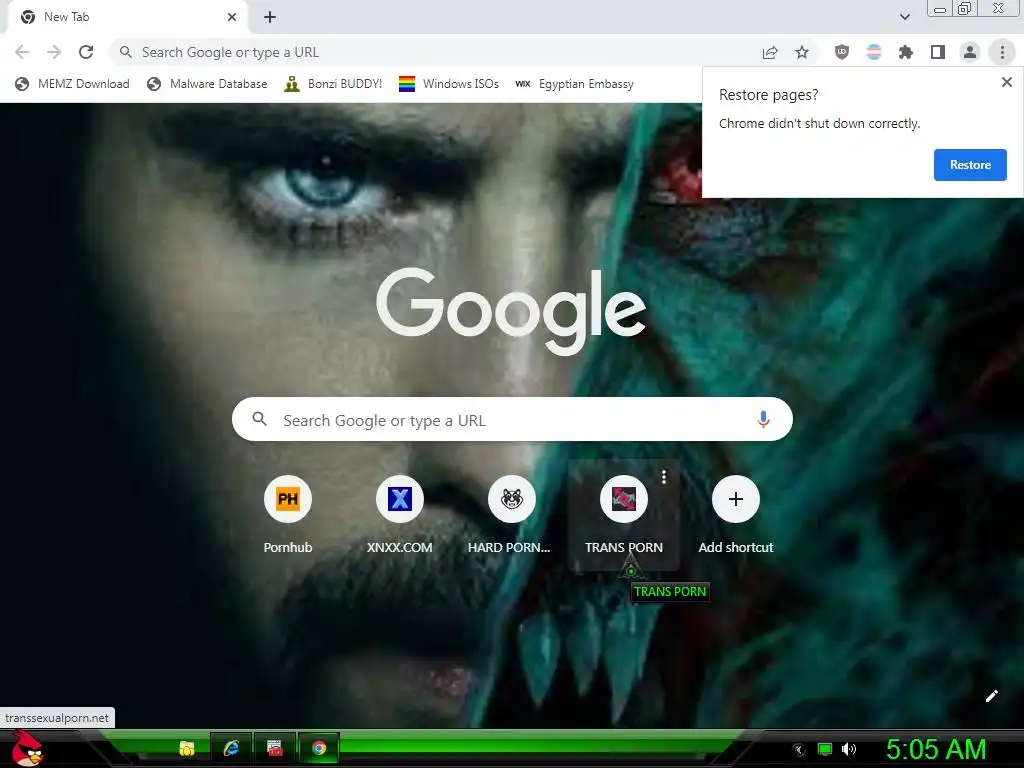Launch Internet Explorer from the taskbar
This screenshot has height=768, width=1024.
[x=231, y=748]
